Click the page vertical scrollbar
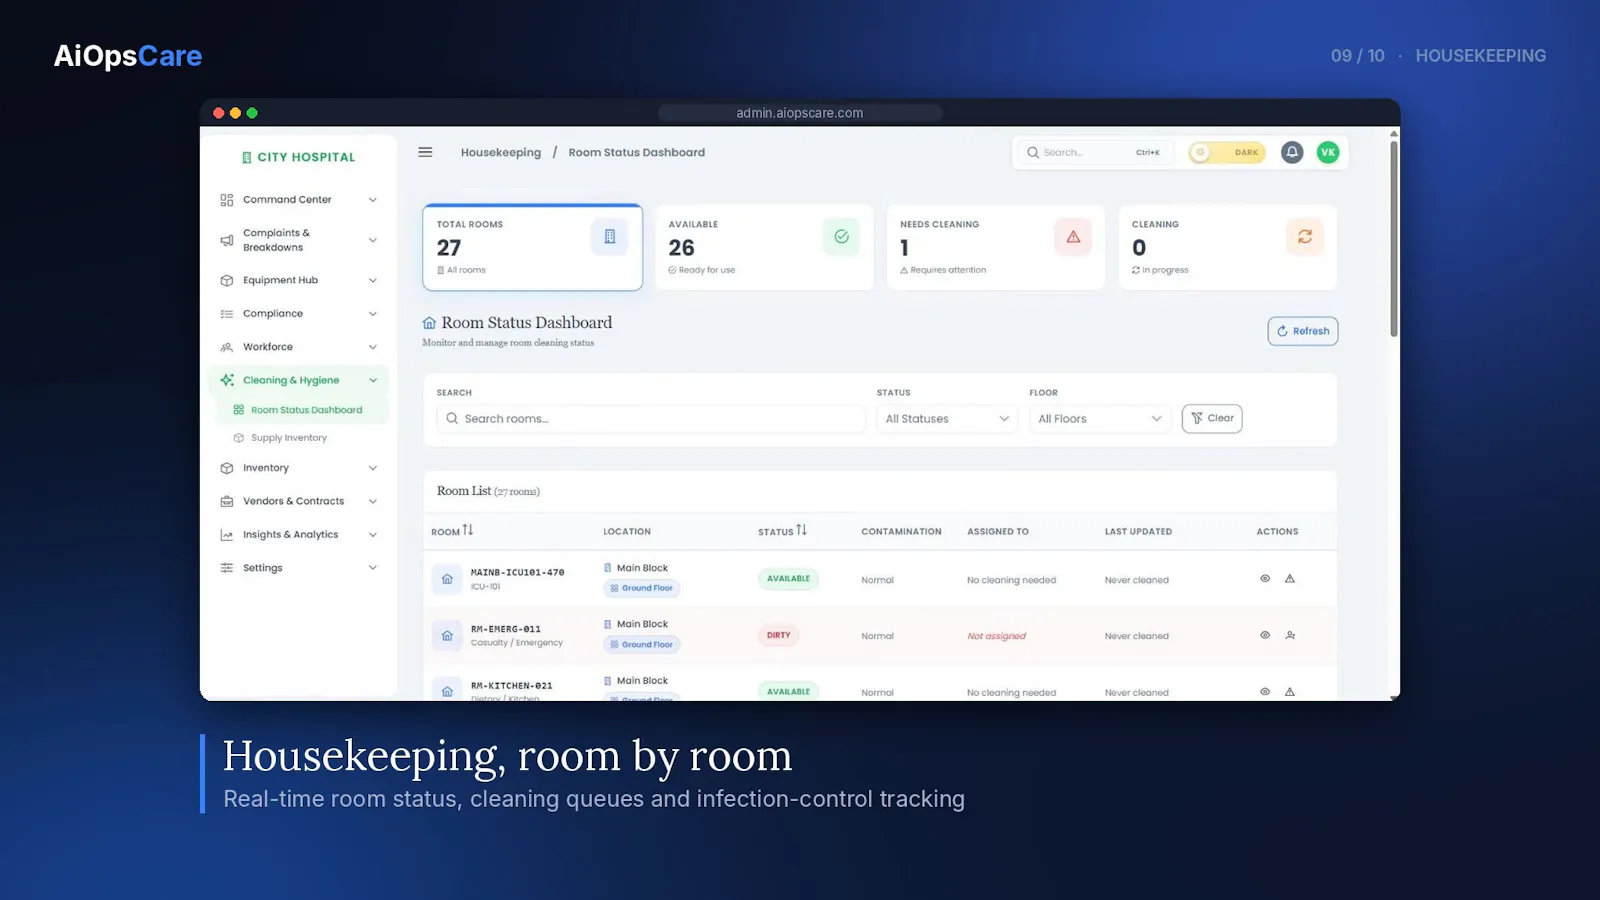This screenshot has height=900, width=1600. tap(1393, 238)
